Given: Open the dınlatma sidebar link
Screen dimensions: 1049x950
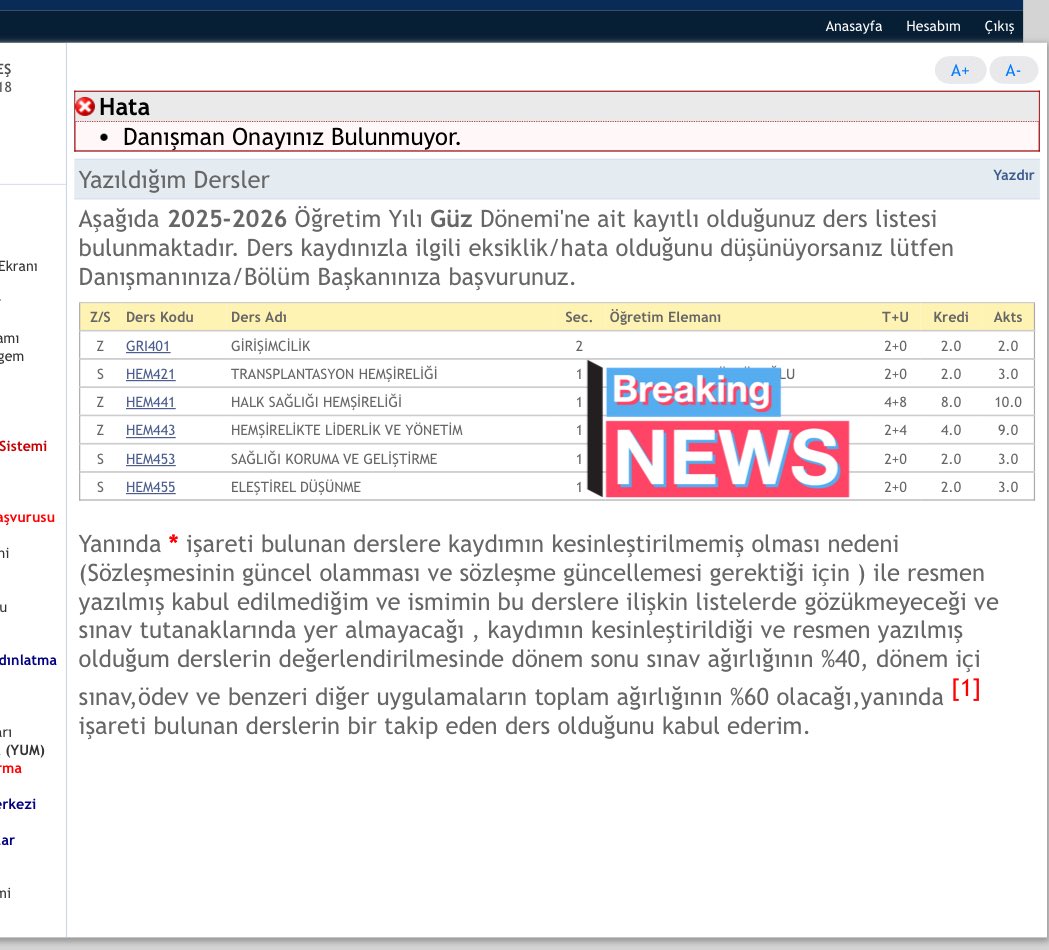Looking at the screenshot, I should [28, 660].
